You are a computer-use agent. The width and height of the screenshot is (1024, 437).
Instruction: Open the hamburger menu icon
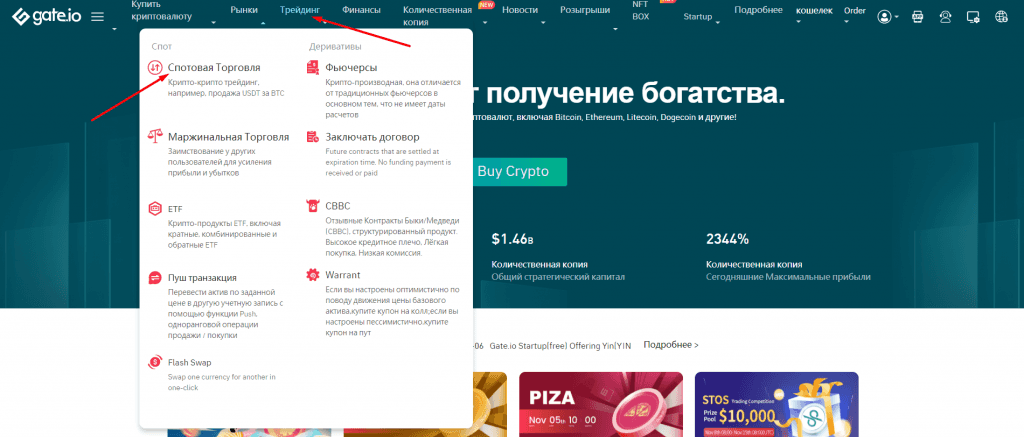(97, 16)
